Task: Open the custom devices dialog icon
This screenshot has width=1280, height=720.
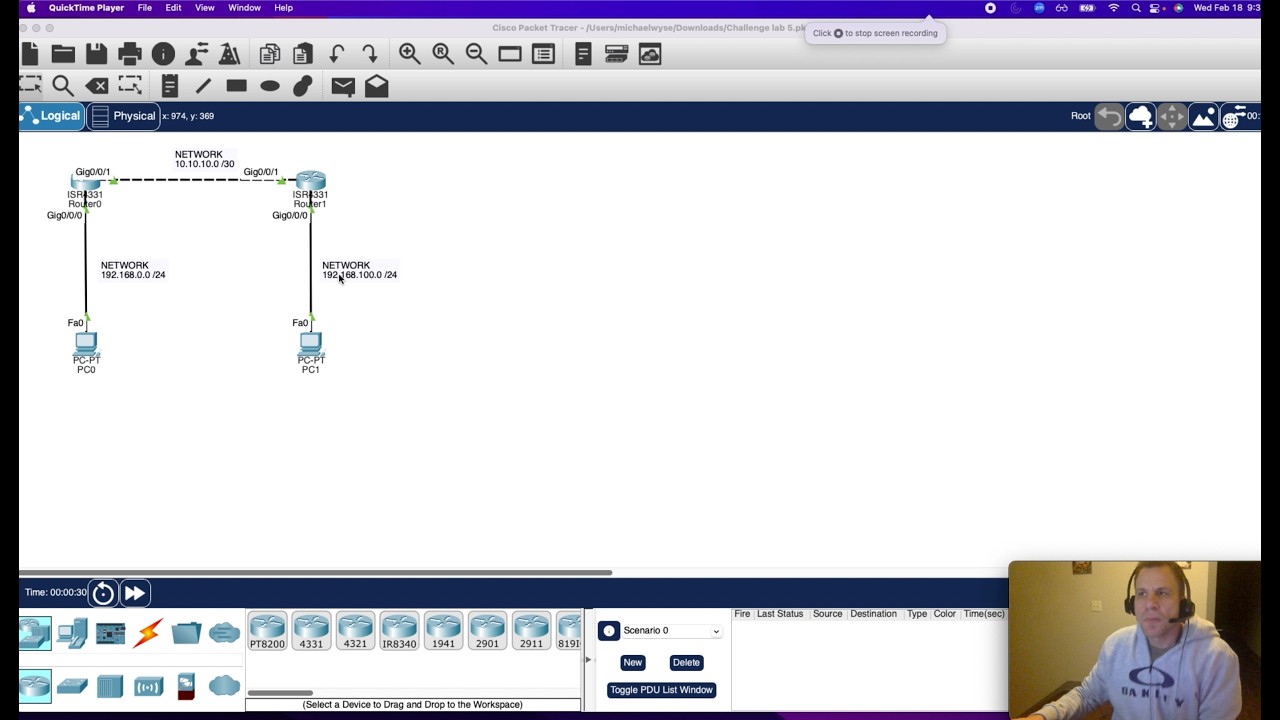Action: [x=543, y=54]
